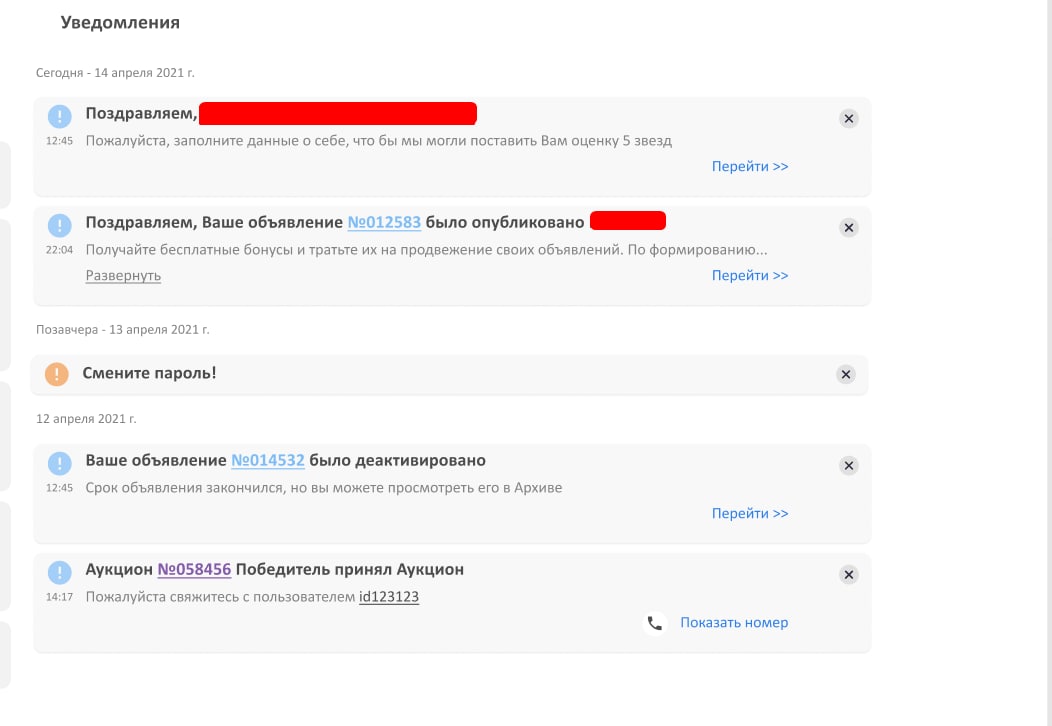Image resolution: width=1052 pixels, height=726 pixels.
Task: Open auction link №058456
Action: coord(194,570)
